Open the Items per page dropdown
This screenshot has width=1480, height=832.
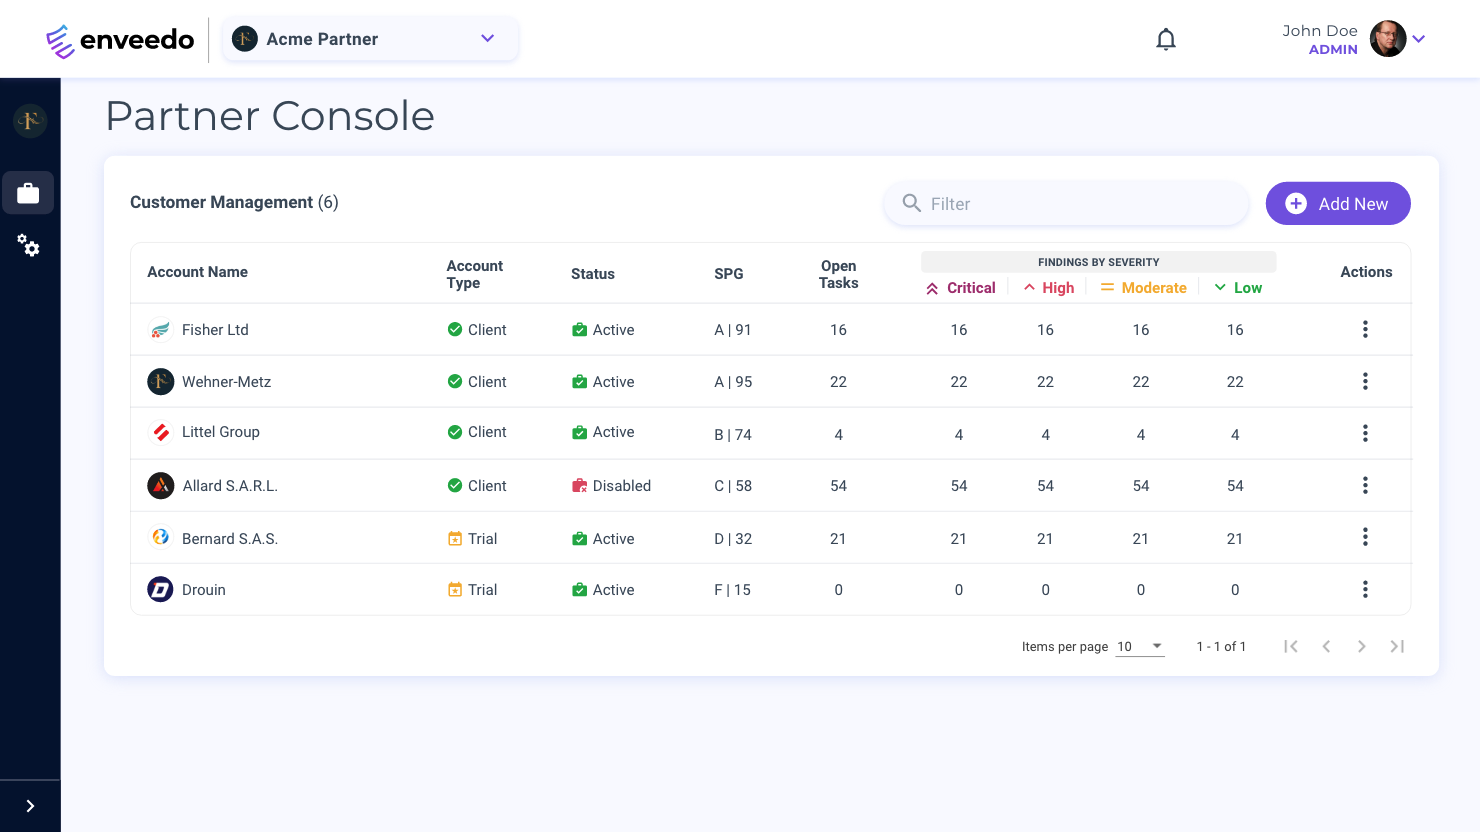[x=1140, y=647]
